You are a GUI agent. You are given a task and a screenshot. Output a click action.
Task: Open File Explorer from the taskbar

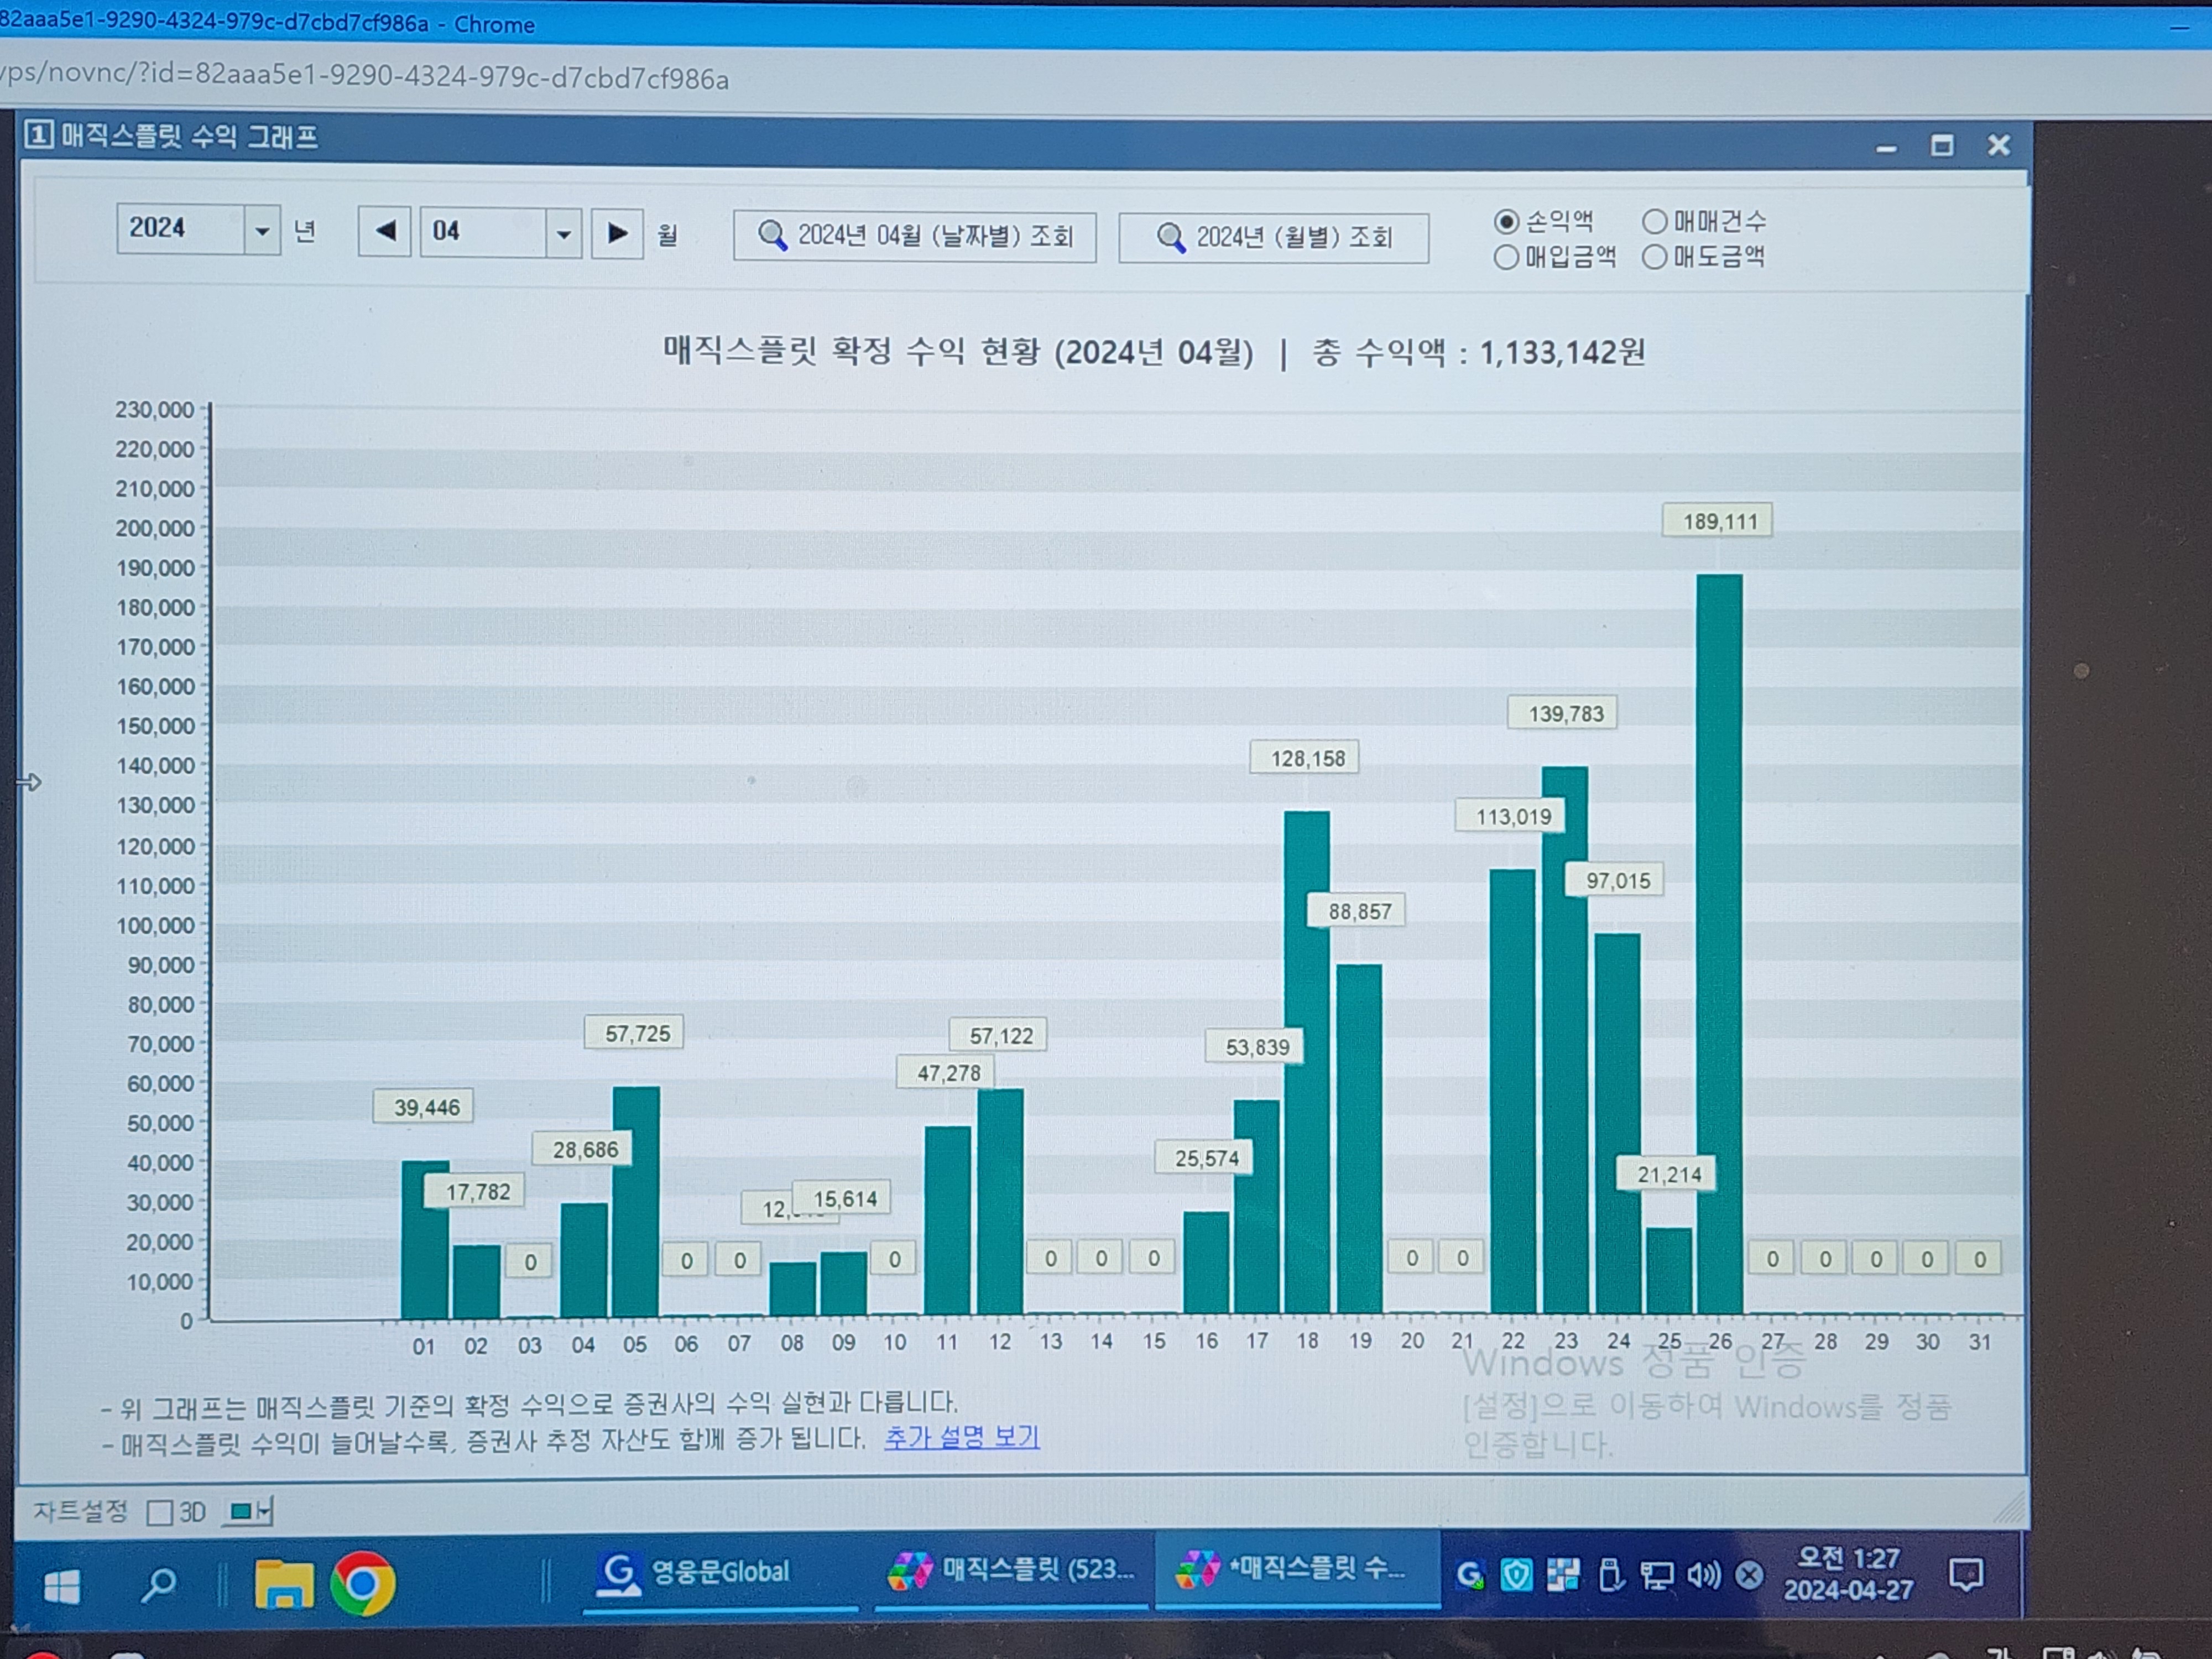(x=283, y=1584)
